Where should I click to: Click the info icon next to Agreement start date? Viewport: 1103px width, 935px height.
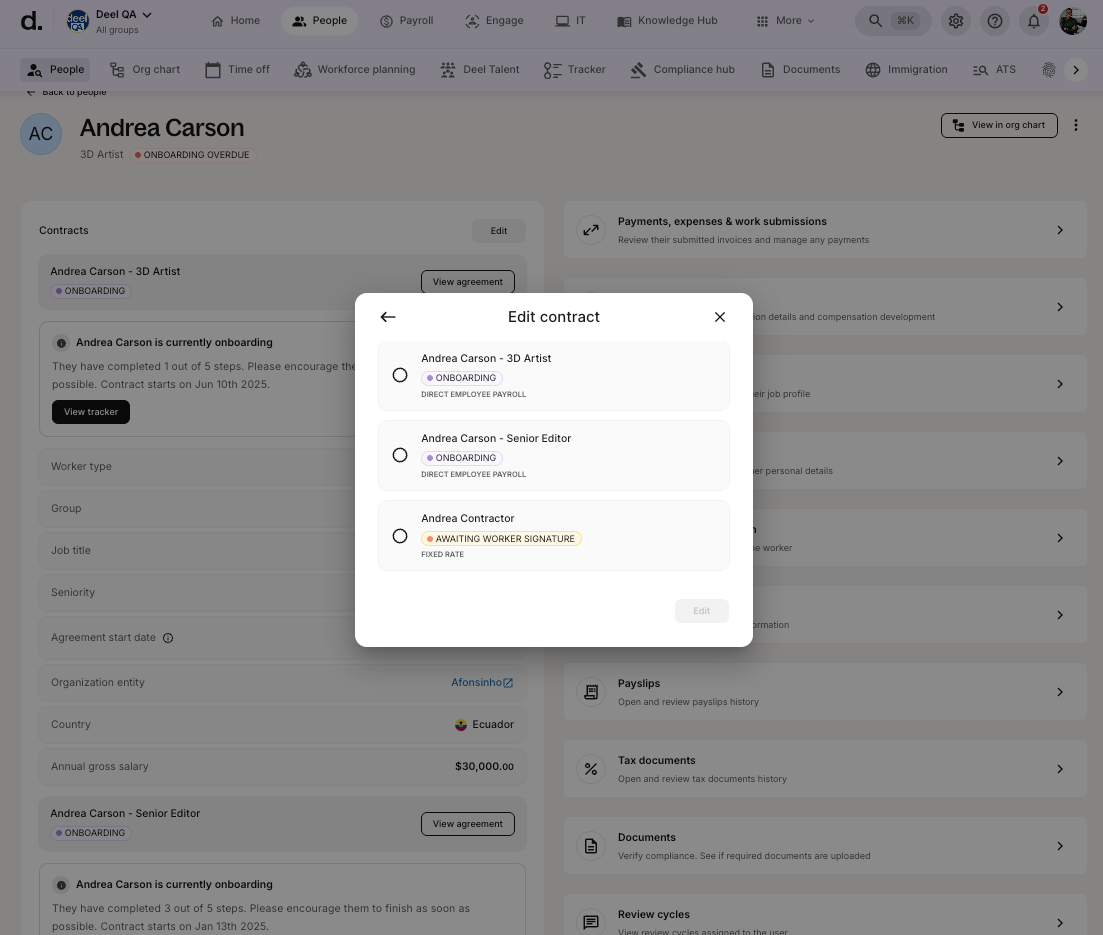click(x=168, y=638)
